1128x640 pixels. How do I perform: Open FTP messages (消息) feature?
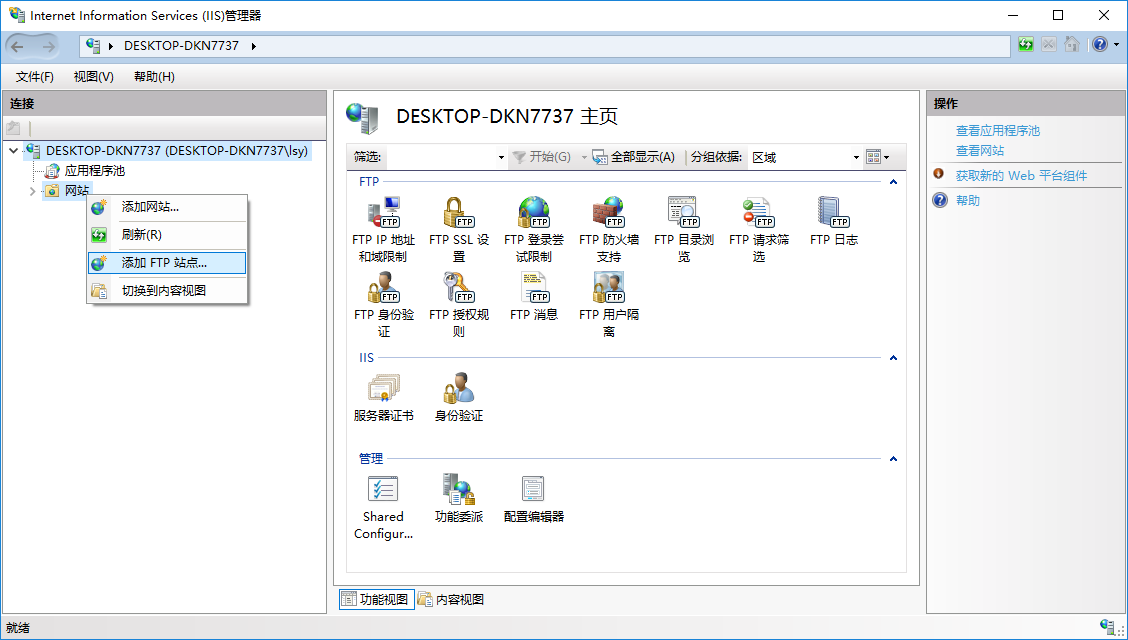(x=534, y=296)
